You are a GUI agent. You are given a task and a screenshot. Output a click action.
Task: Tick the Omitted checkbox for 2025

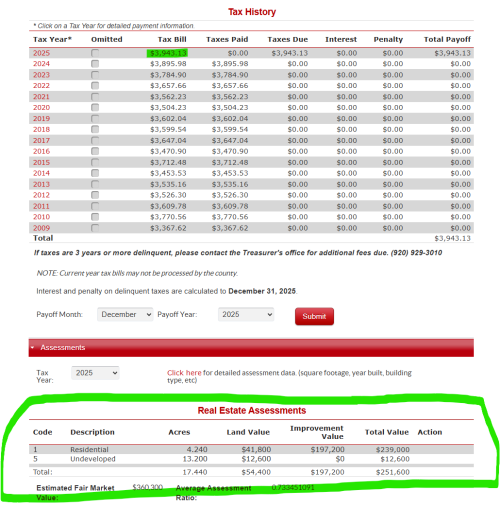click(x=95, y=53)
